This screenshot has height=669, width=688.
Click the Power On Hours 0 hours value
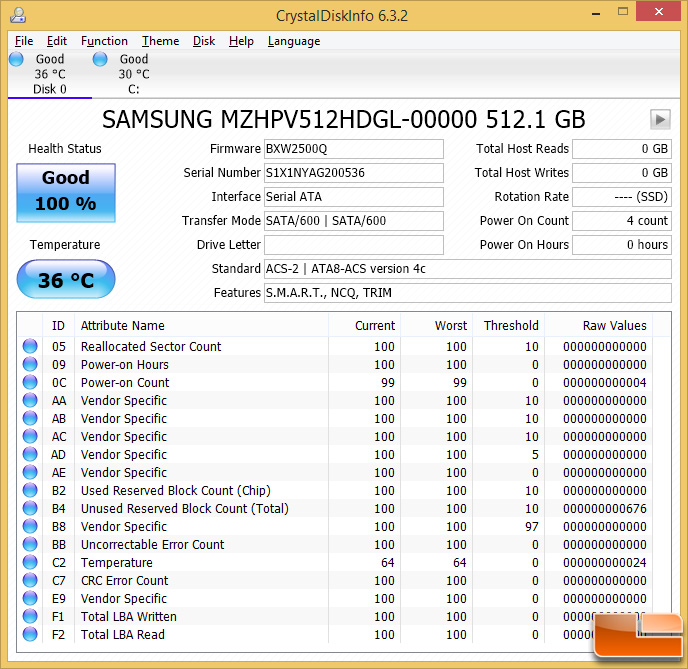click(622, 245)
